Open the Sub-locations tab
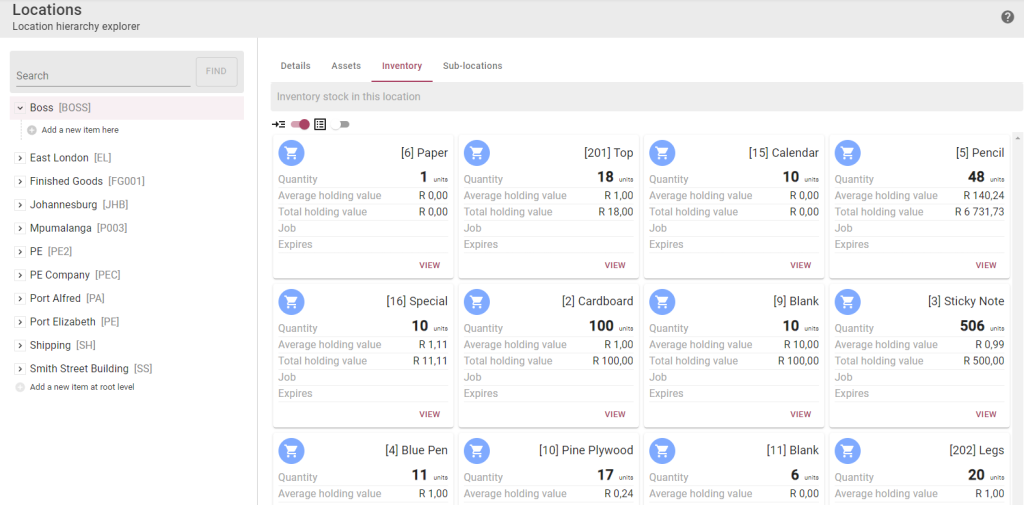Screen dimensions: 1024x505 coord(472,66)
